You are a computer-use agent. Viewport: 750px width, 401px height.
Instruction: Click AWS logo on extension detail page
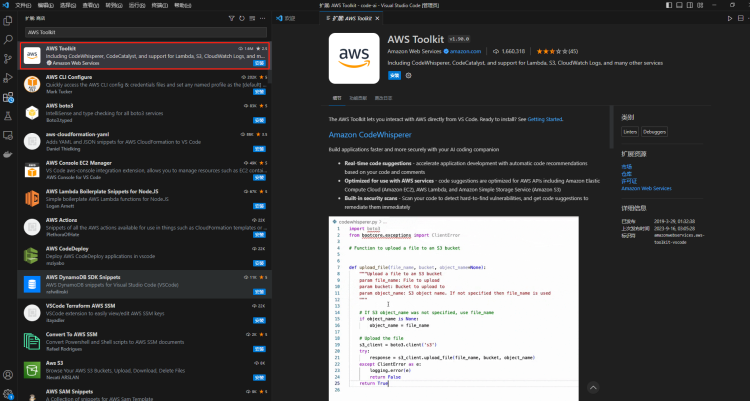[x=354, y=58]
